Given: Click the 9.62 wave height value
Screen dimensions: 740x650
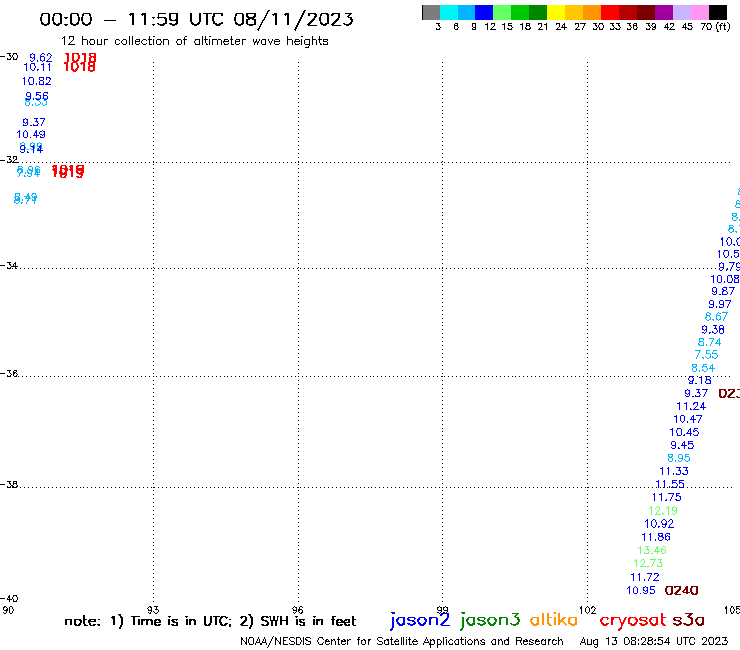Looking at the screenshot, I should click(41, 58).
